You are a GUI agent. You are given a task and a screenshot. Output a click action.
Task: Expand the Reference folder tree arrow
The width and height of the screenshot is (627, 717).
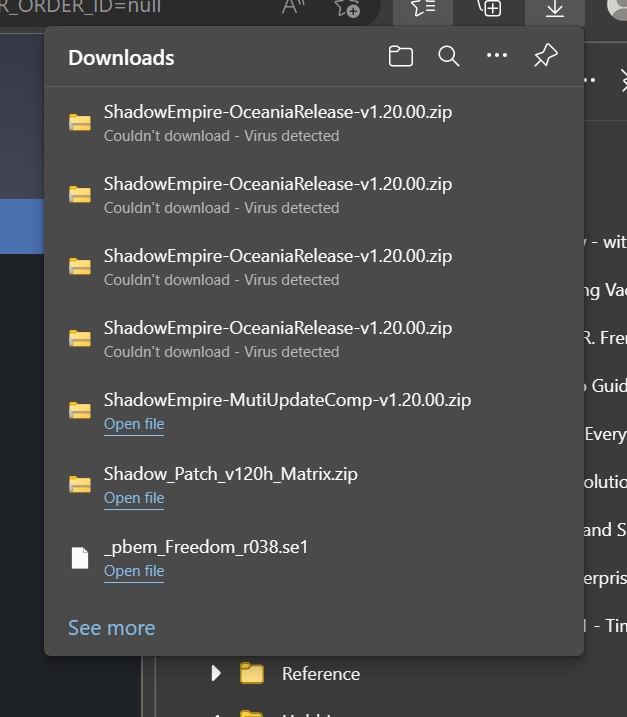(216, 673)
